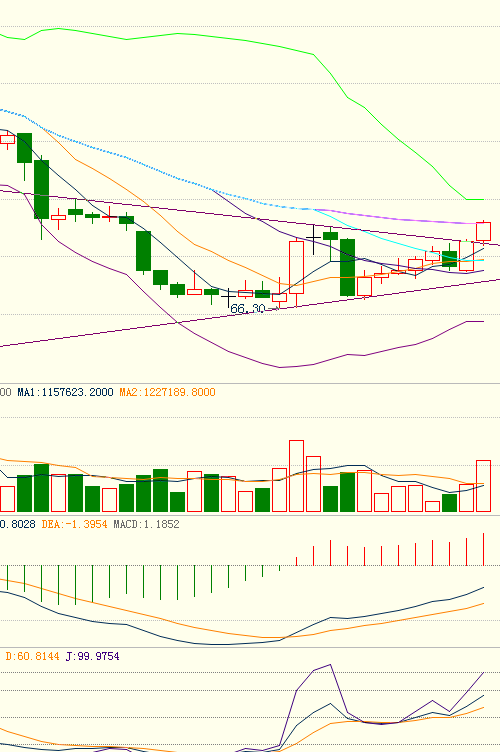Image resolution: width=500 pixels, height=752 pixels.
Task: Click the orange DEA:-1.3954 indicator label
Action: (x=74, y=524)
